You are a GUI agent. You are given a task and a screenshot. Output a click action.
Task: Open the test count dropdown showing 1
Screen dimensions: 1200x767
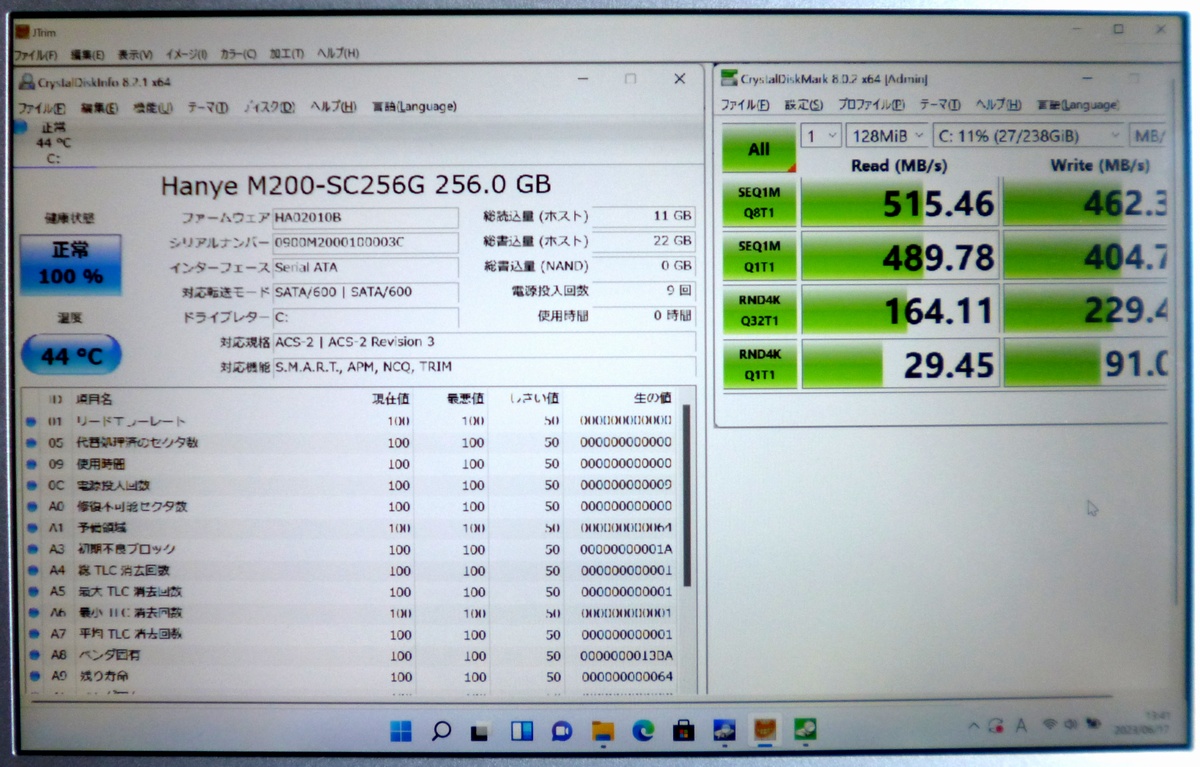coord(820,135)
